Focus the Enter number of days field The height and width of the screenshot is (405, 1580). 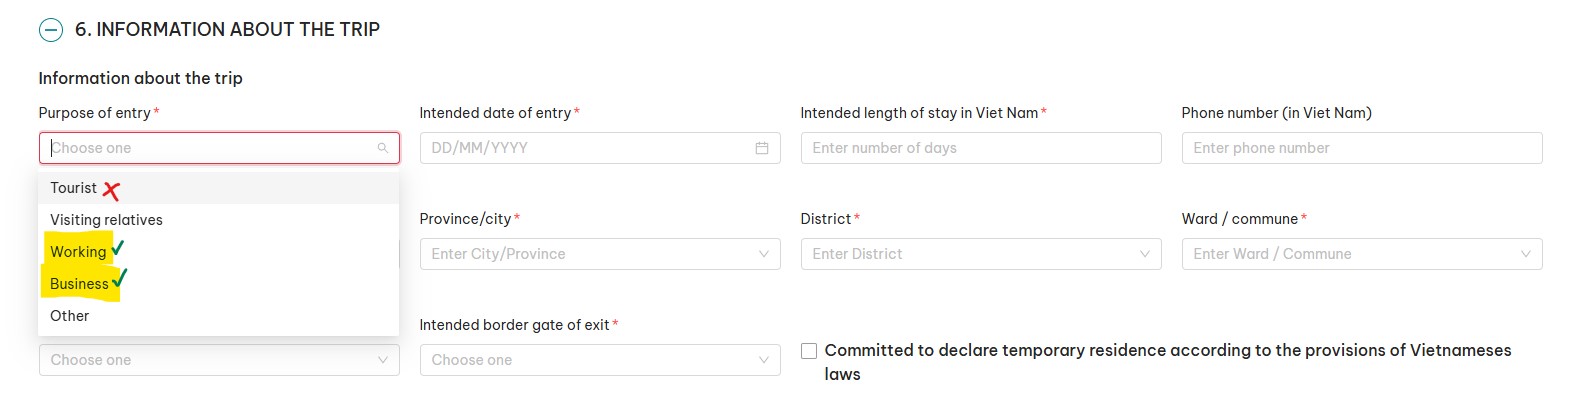[x=980, y=148]
